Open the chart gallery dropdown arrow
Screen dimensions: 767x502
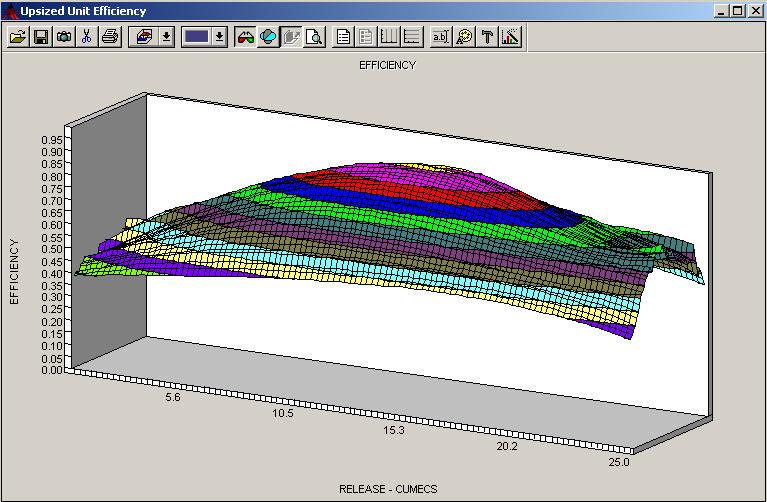[x=167, y=37]
